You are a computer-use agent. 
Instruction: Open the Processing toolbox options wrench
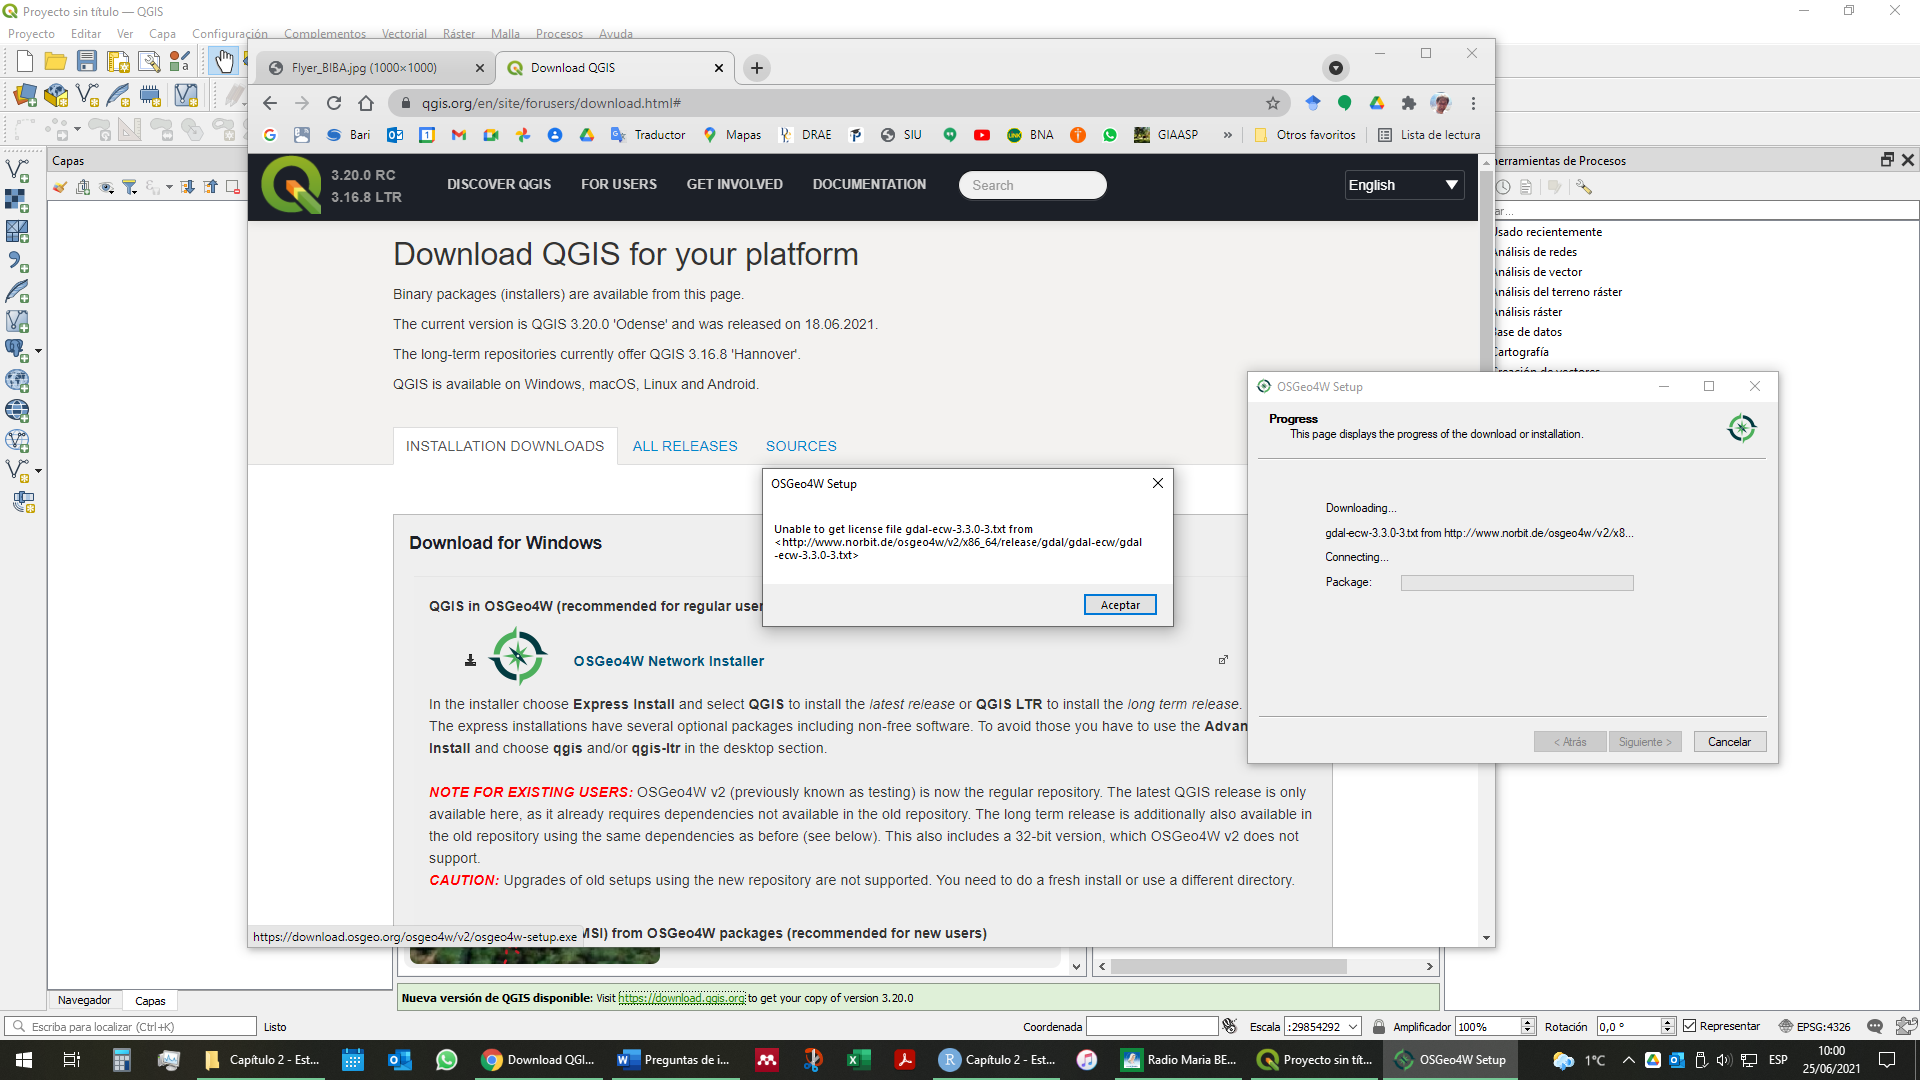(x=1584, y=187)
